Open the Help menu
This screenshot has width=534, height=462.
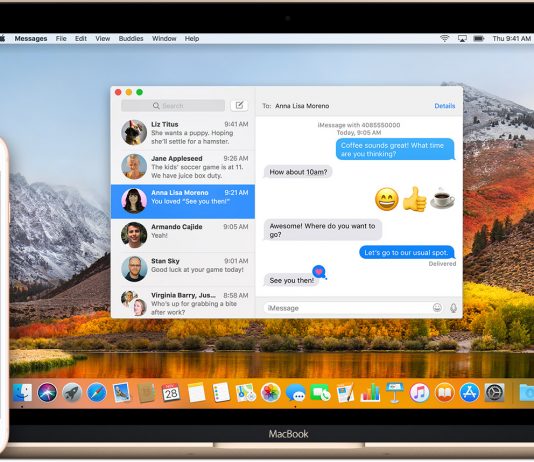[192, 38]
